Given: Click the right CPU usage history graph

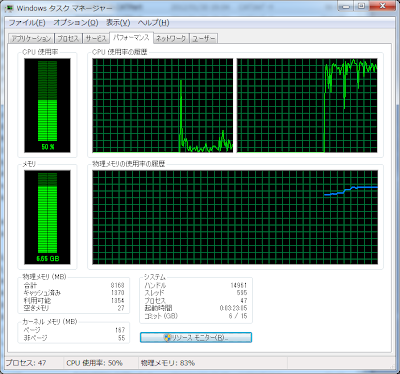Looking at the screenshot, I should click(x=307, y=105).
